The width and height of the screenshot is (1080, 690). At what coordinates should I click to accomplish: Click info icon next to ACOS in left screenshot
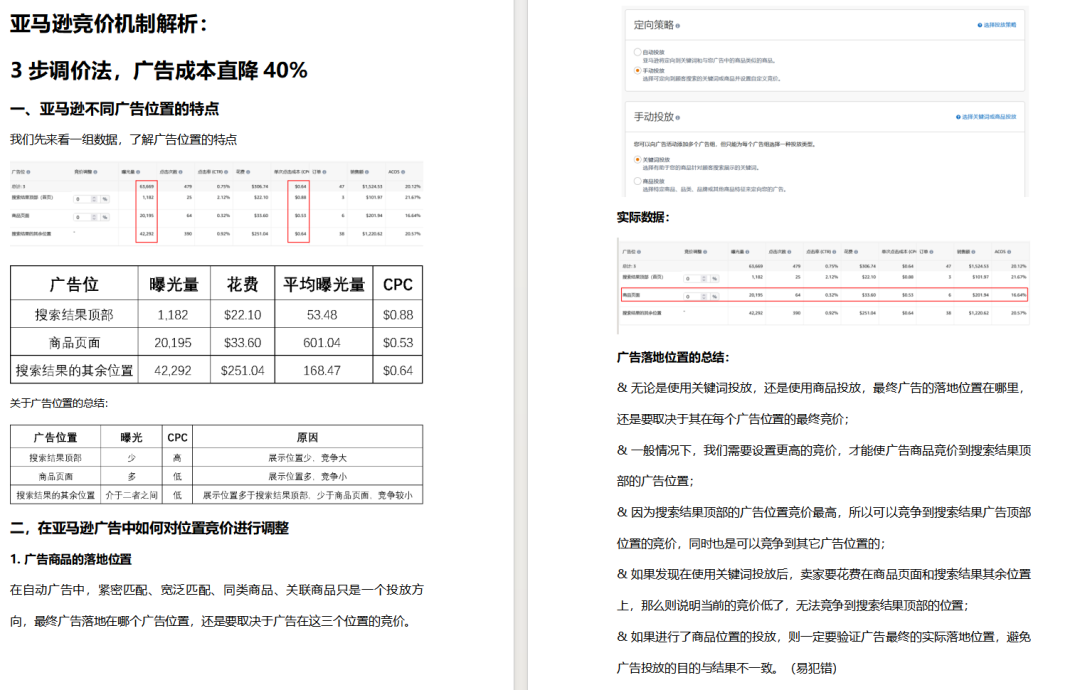coord(403,171)
